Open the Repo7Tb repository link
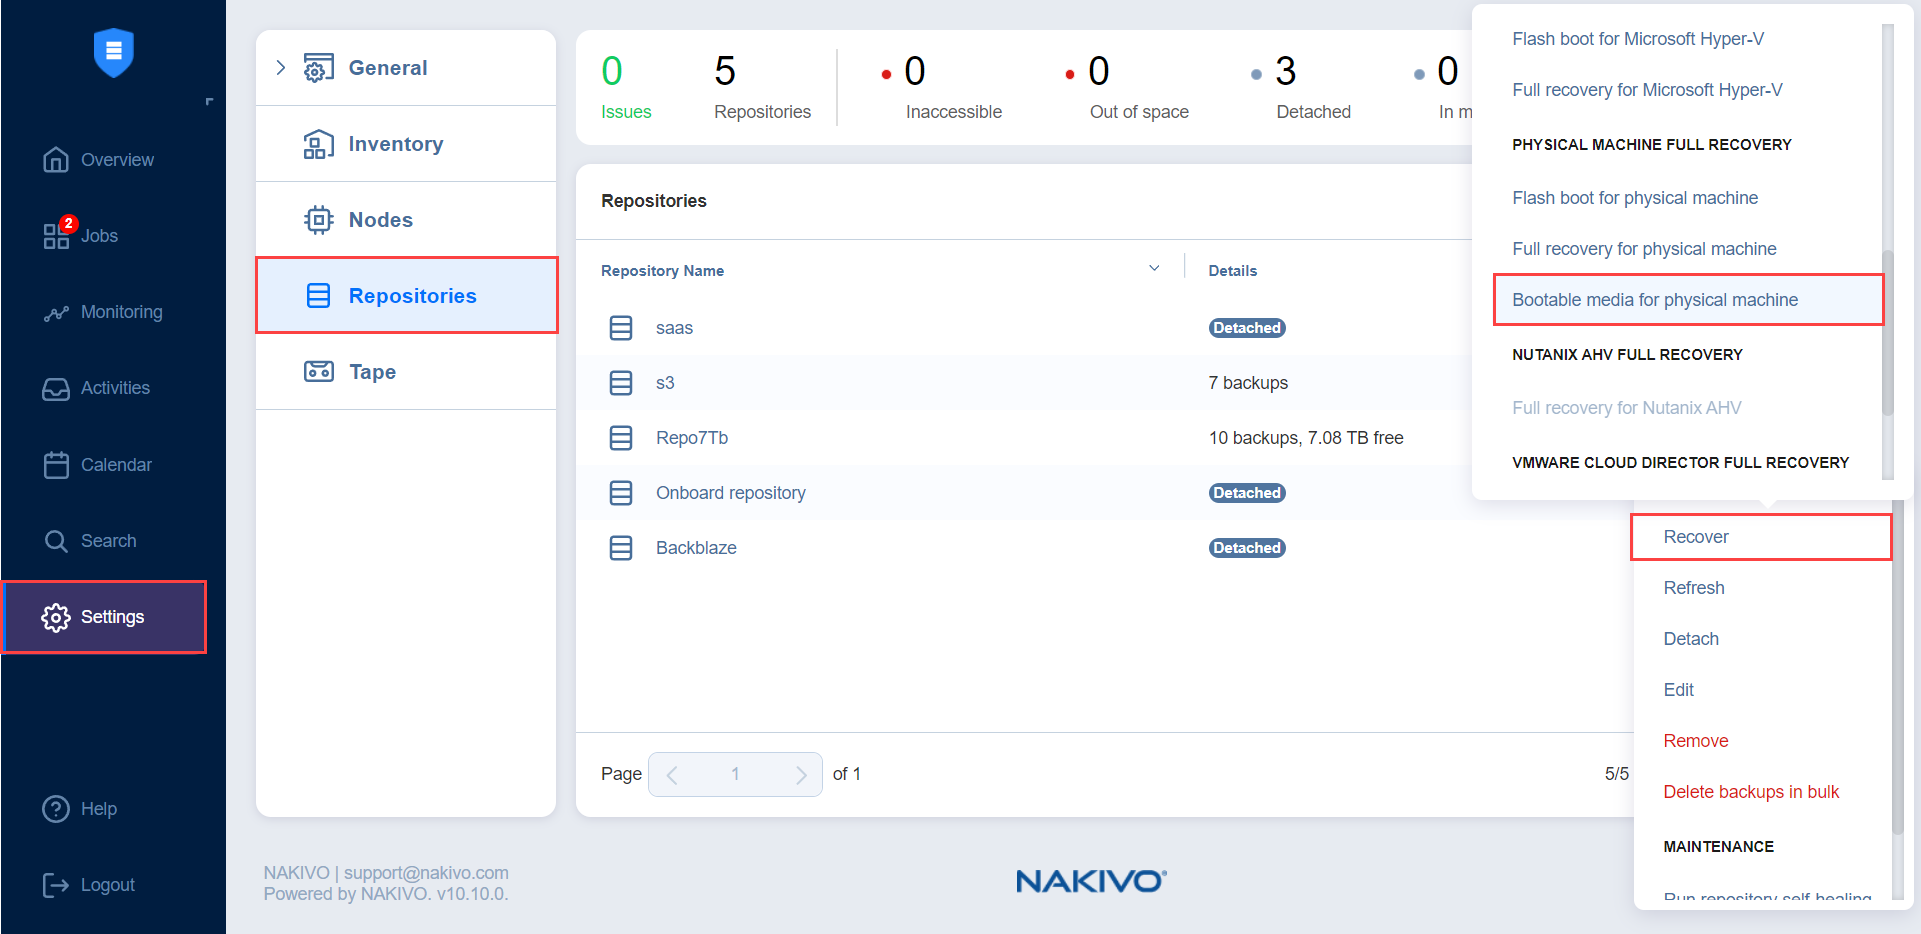1921x934 pixels. coord(692,438)
